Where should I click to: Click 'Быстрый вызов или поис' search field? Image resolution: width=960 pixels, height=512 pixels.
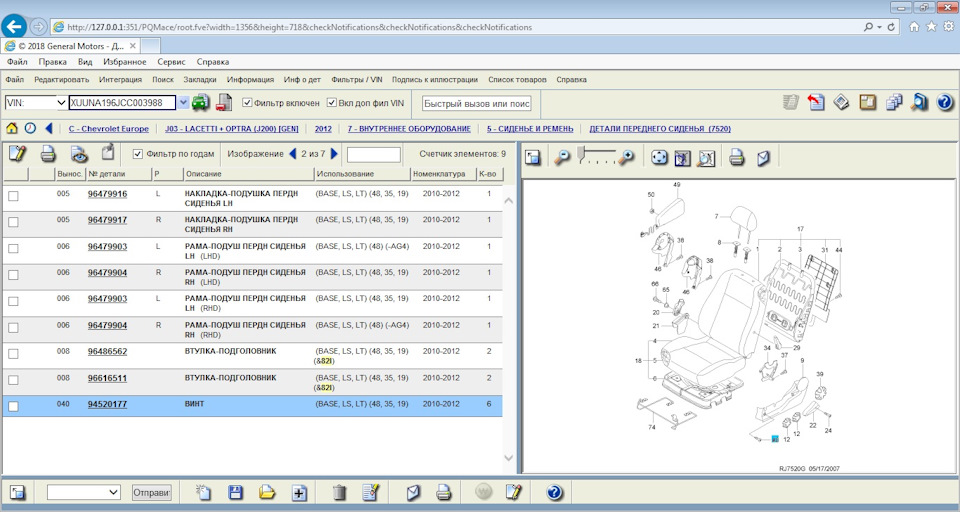click(476, 104)
